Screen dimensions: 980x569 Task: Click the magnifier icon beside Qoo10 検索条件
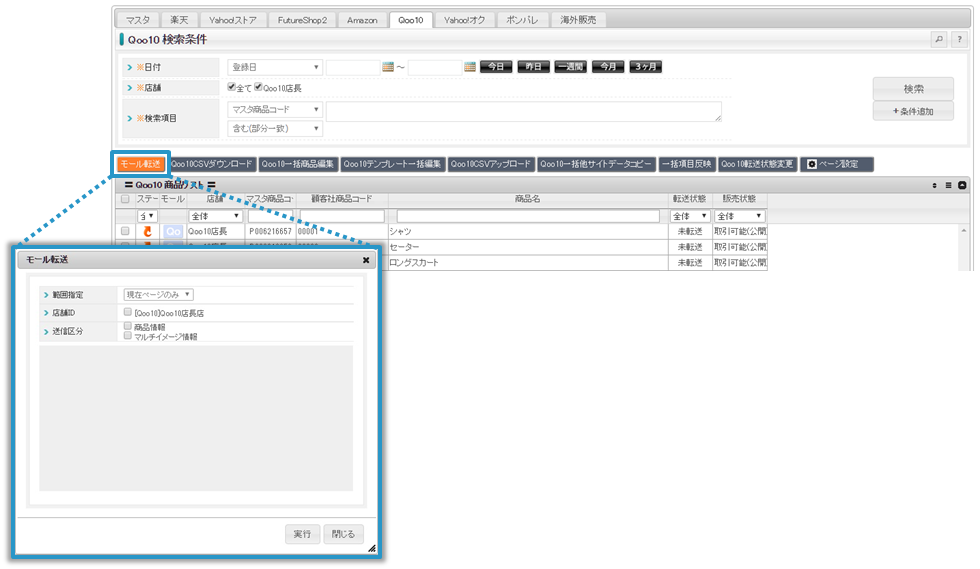click(x=939, y=39)
